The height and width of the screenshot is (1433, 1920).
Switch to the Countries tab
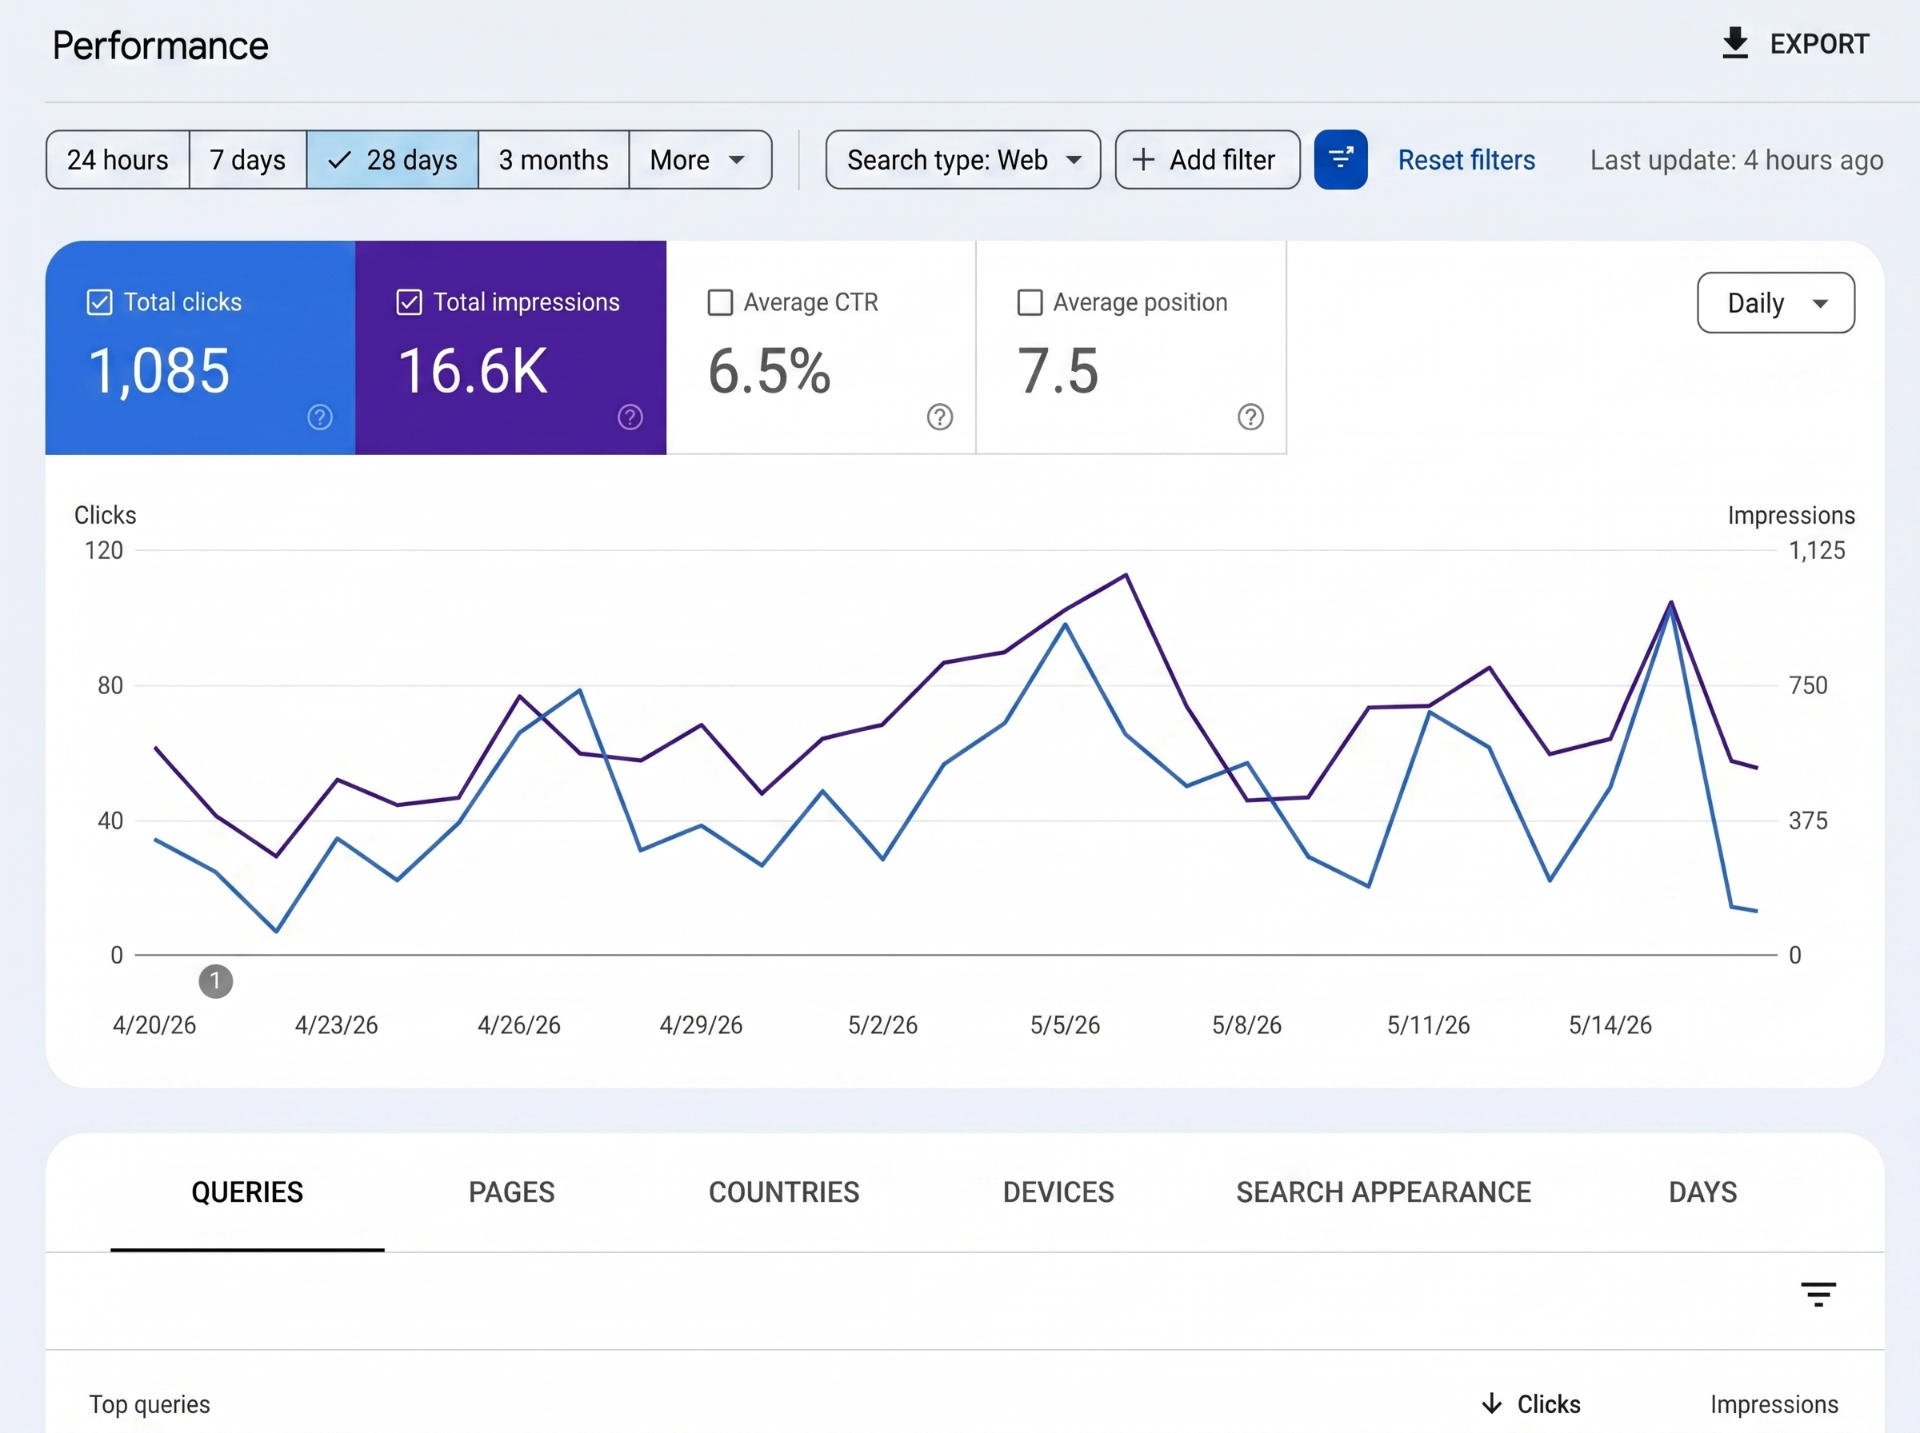click(784, 1192)
